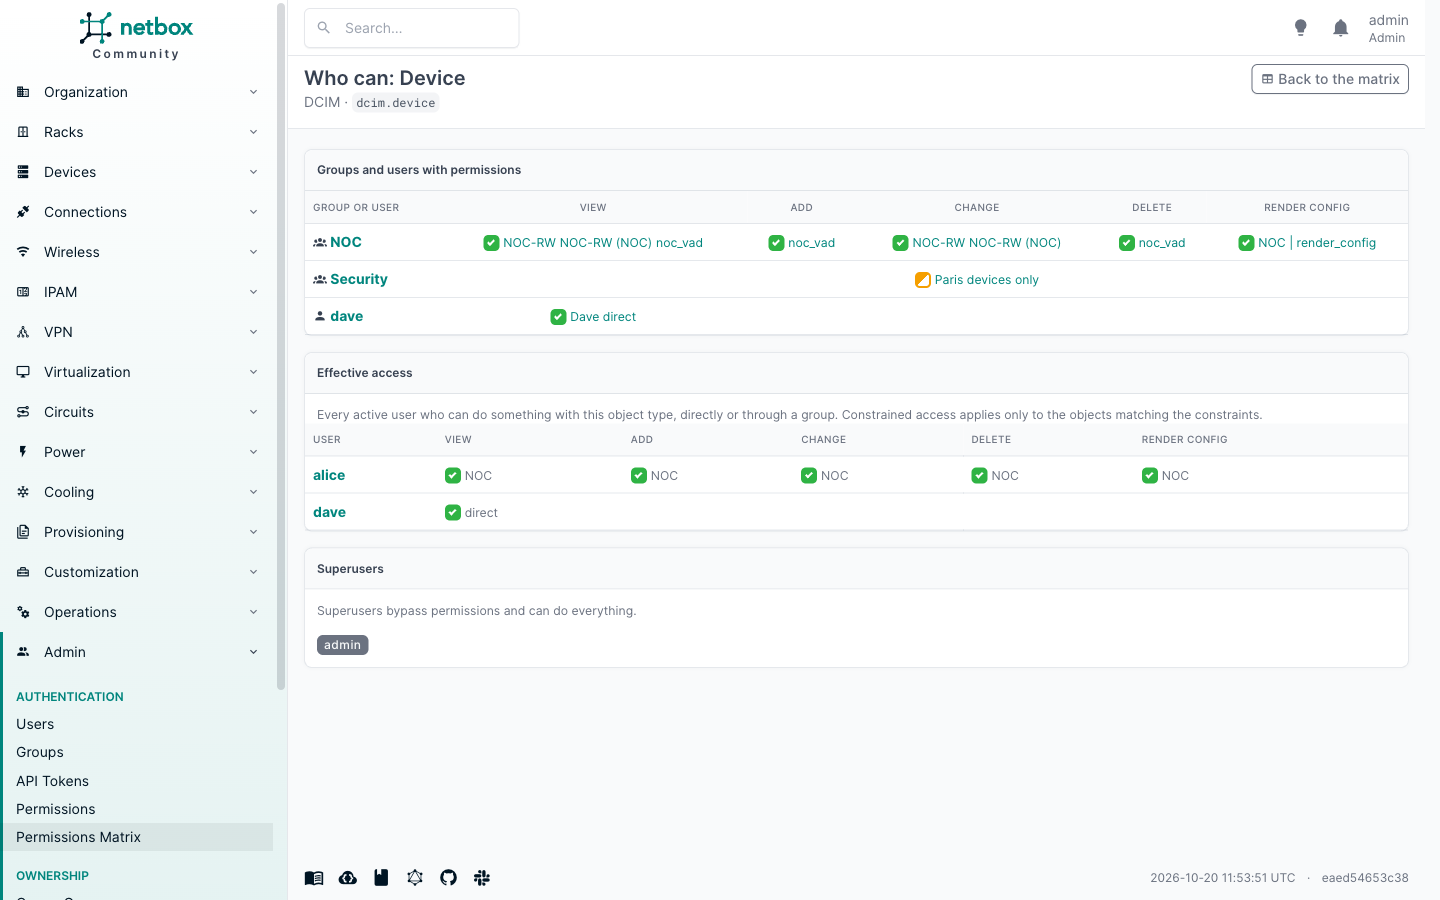The image size is (1440, 900).
Task: Open the GraphQL icon in footer
Action: pyautogui.click(x=415, y=878)
